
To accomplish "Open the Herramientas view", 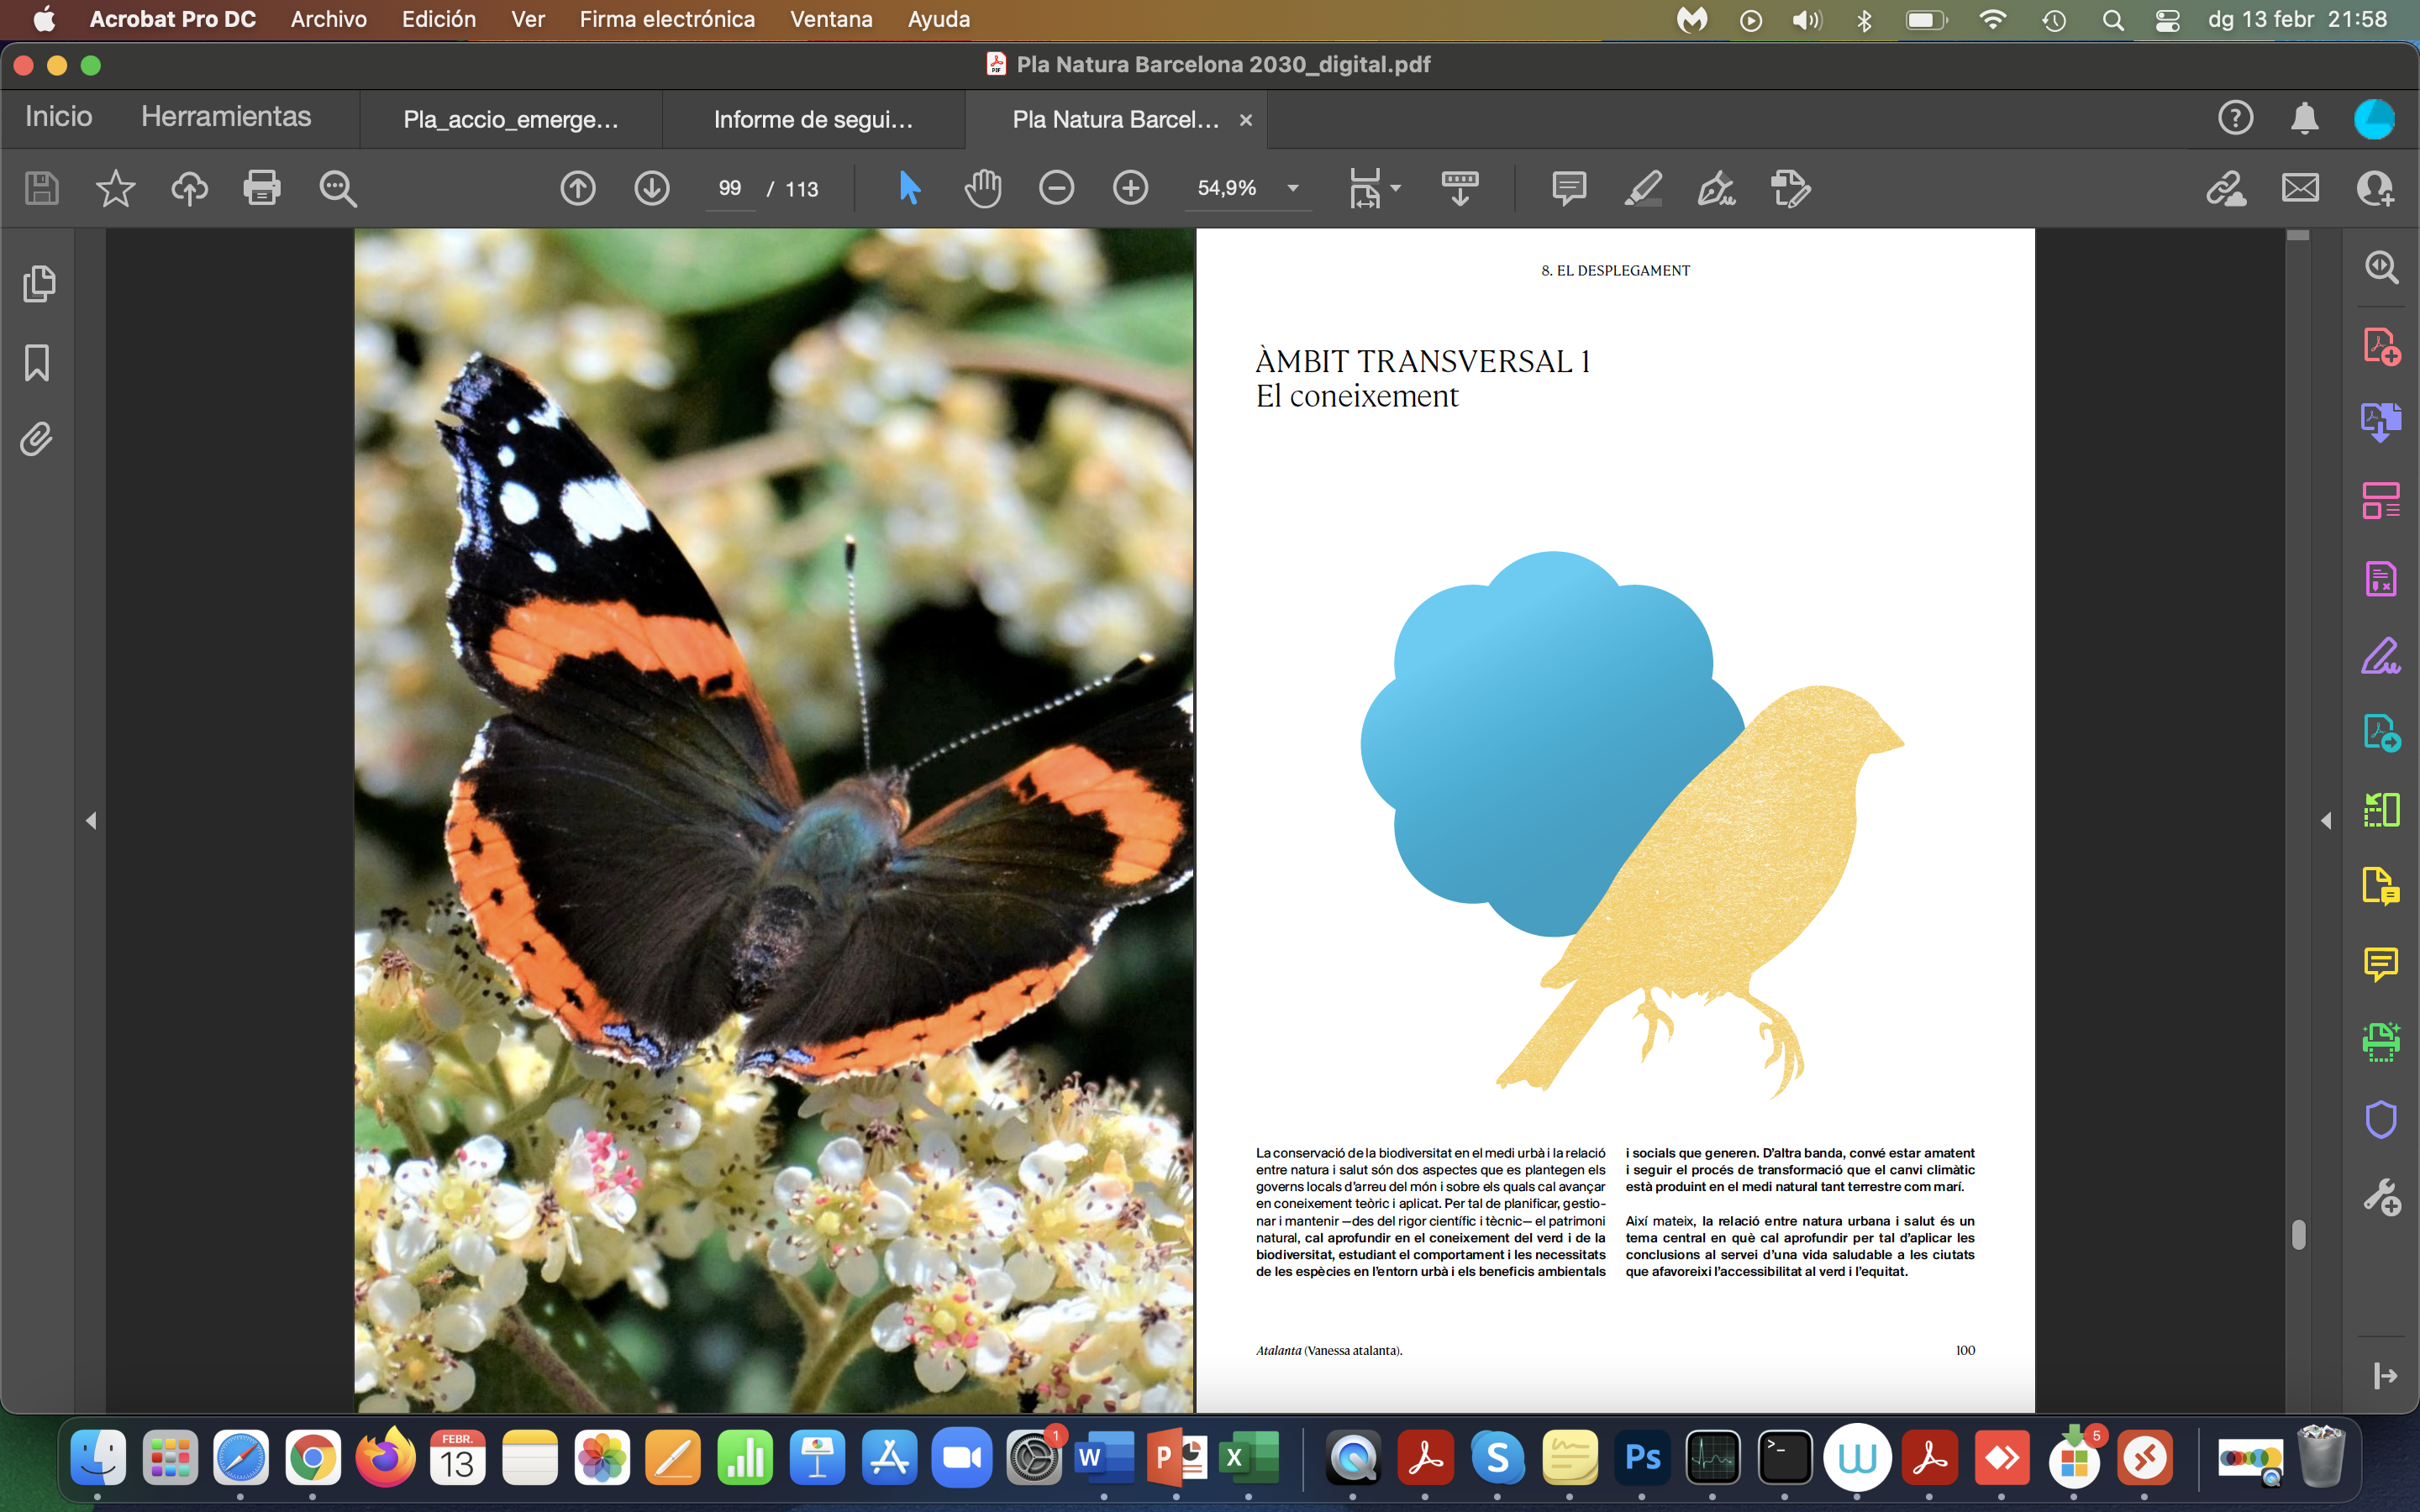I will coord(226,117).
